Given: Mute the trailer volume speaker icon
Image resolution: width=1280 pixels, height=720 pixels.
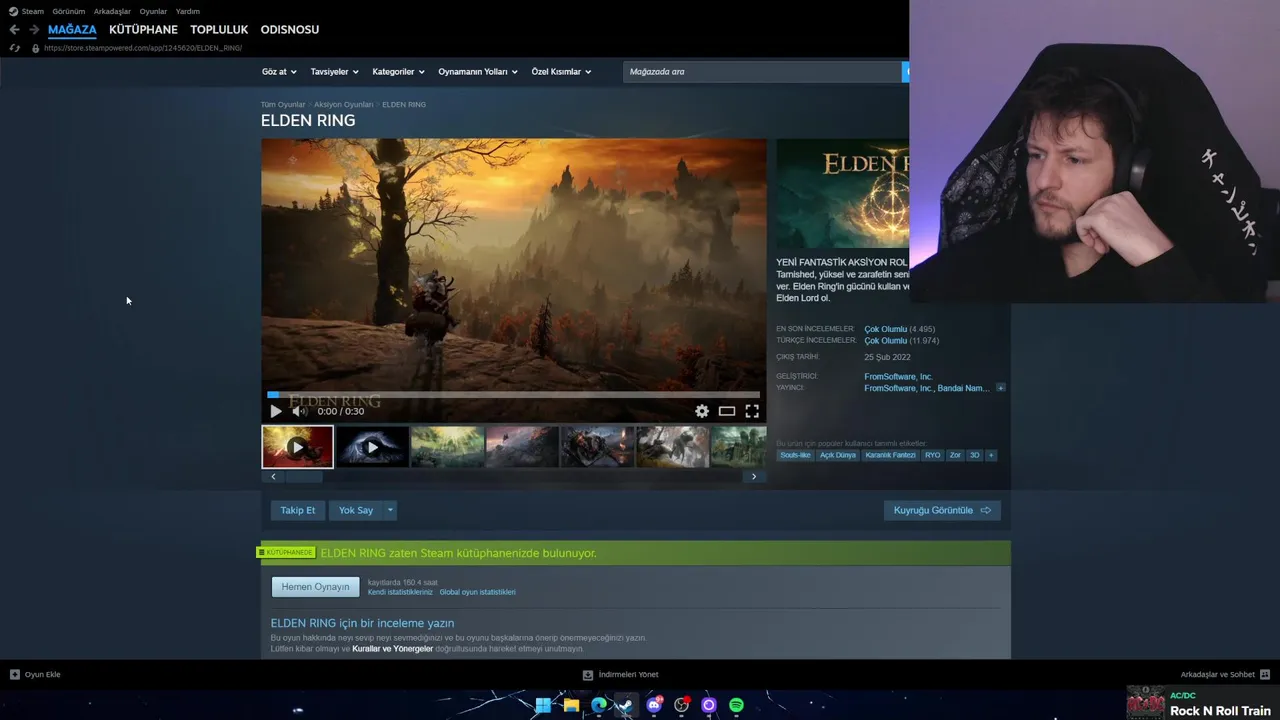Looking at the screenshot, I should (298, 411).
